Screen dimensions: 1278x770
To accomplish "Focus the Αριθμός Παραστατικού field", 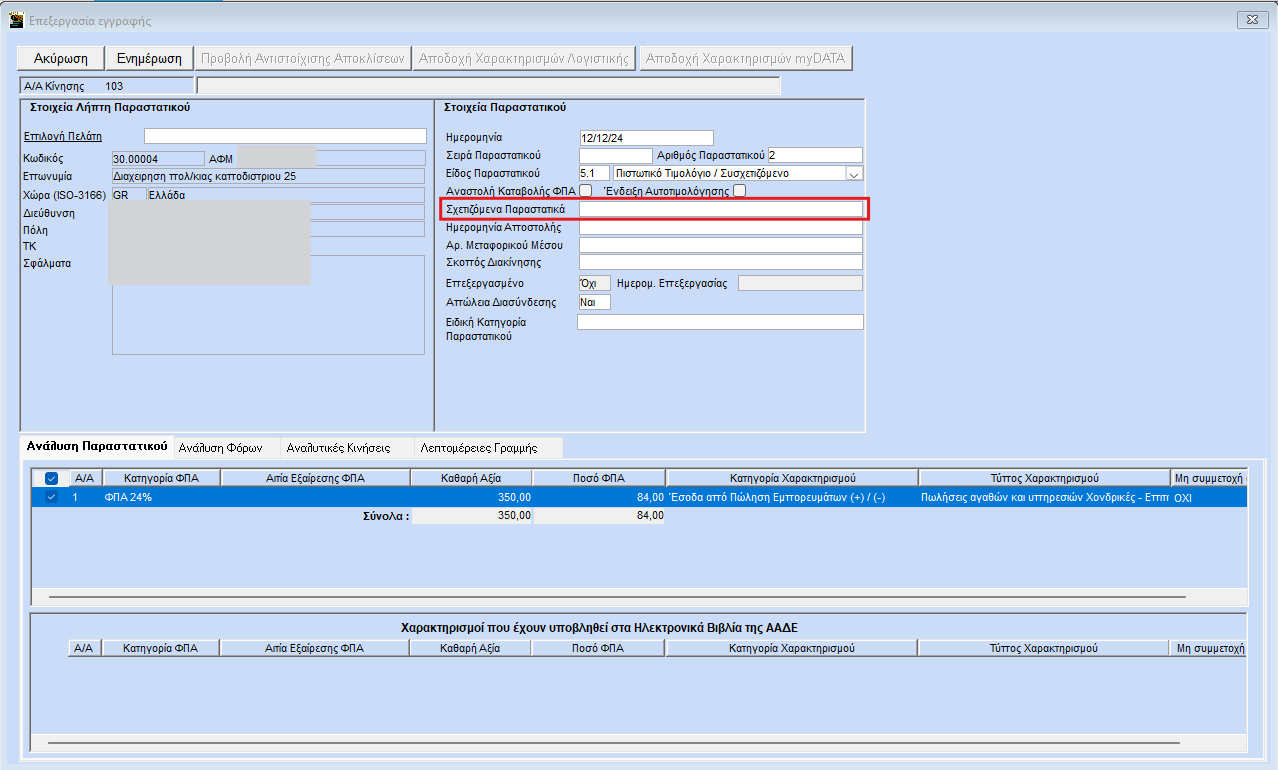I will 814,155.
